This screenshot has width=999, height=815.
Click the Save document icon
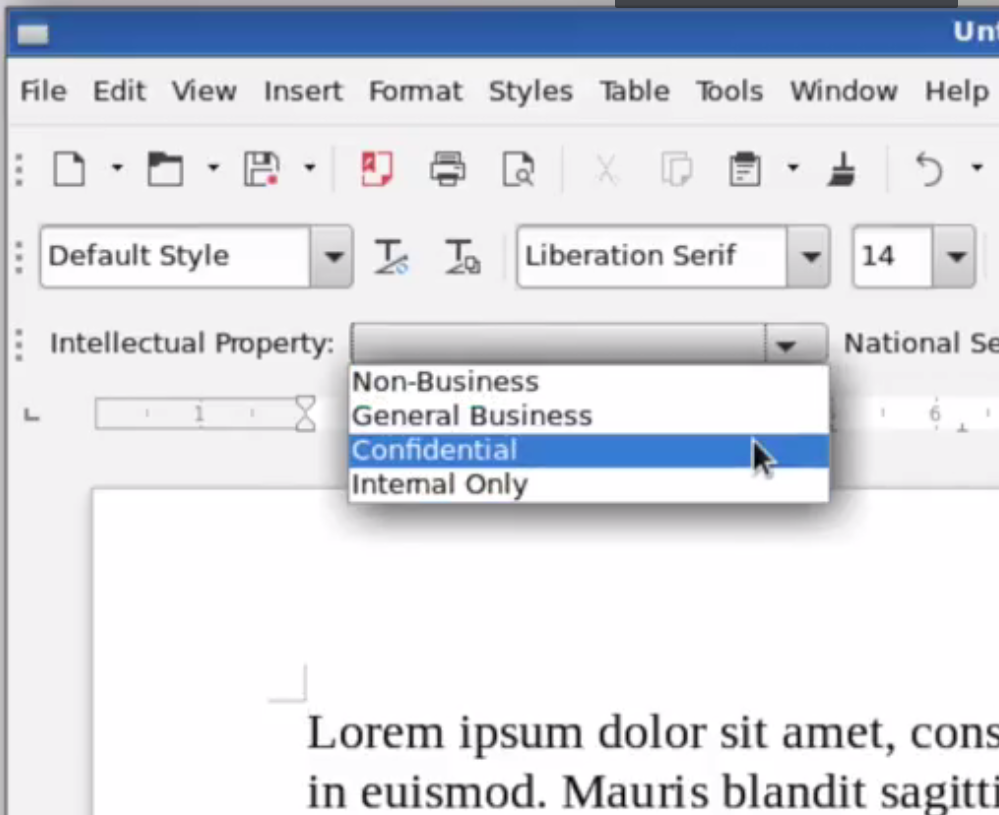(261, 170)
